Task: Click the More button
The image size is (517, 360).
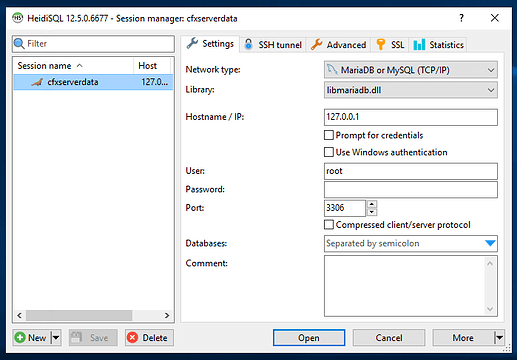Action: pos(463,338)
